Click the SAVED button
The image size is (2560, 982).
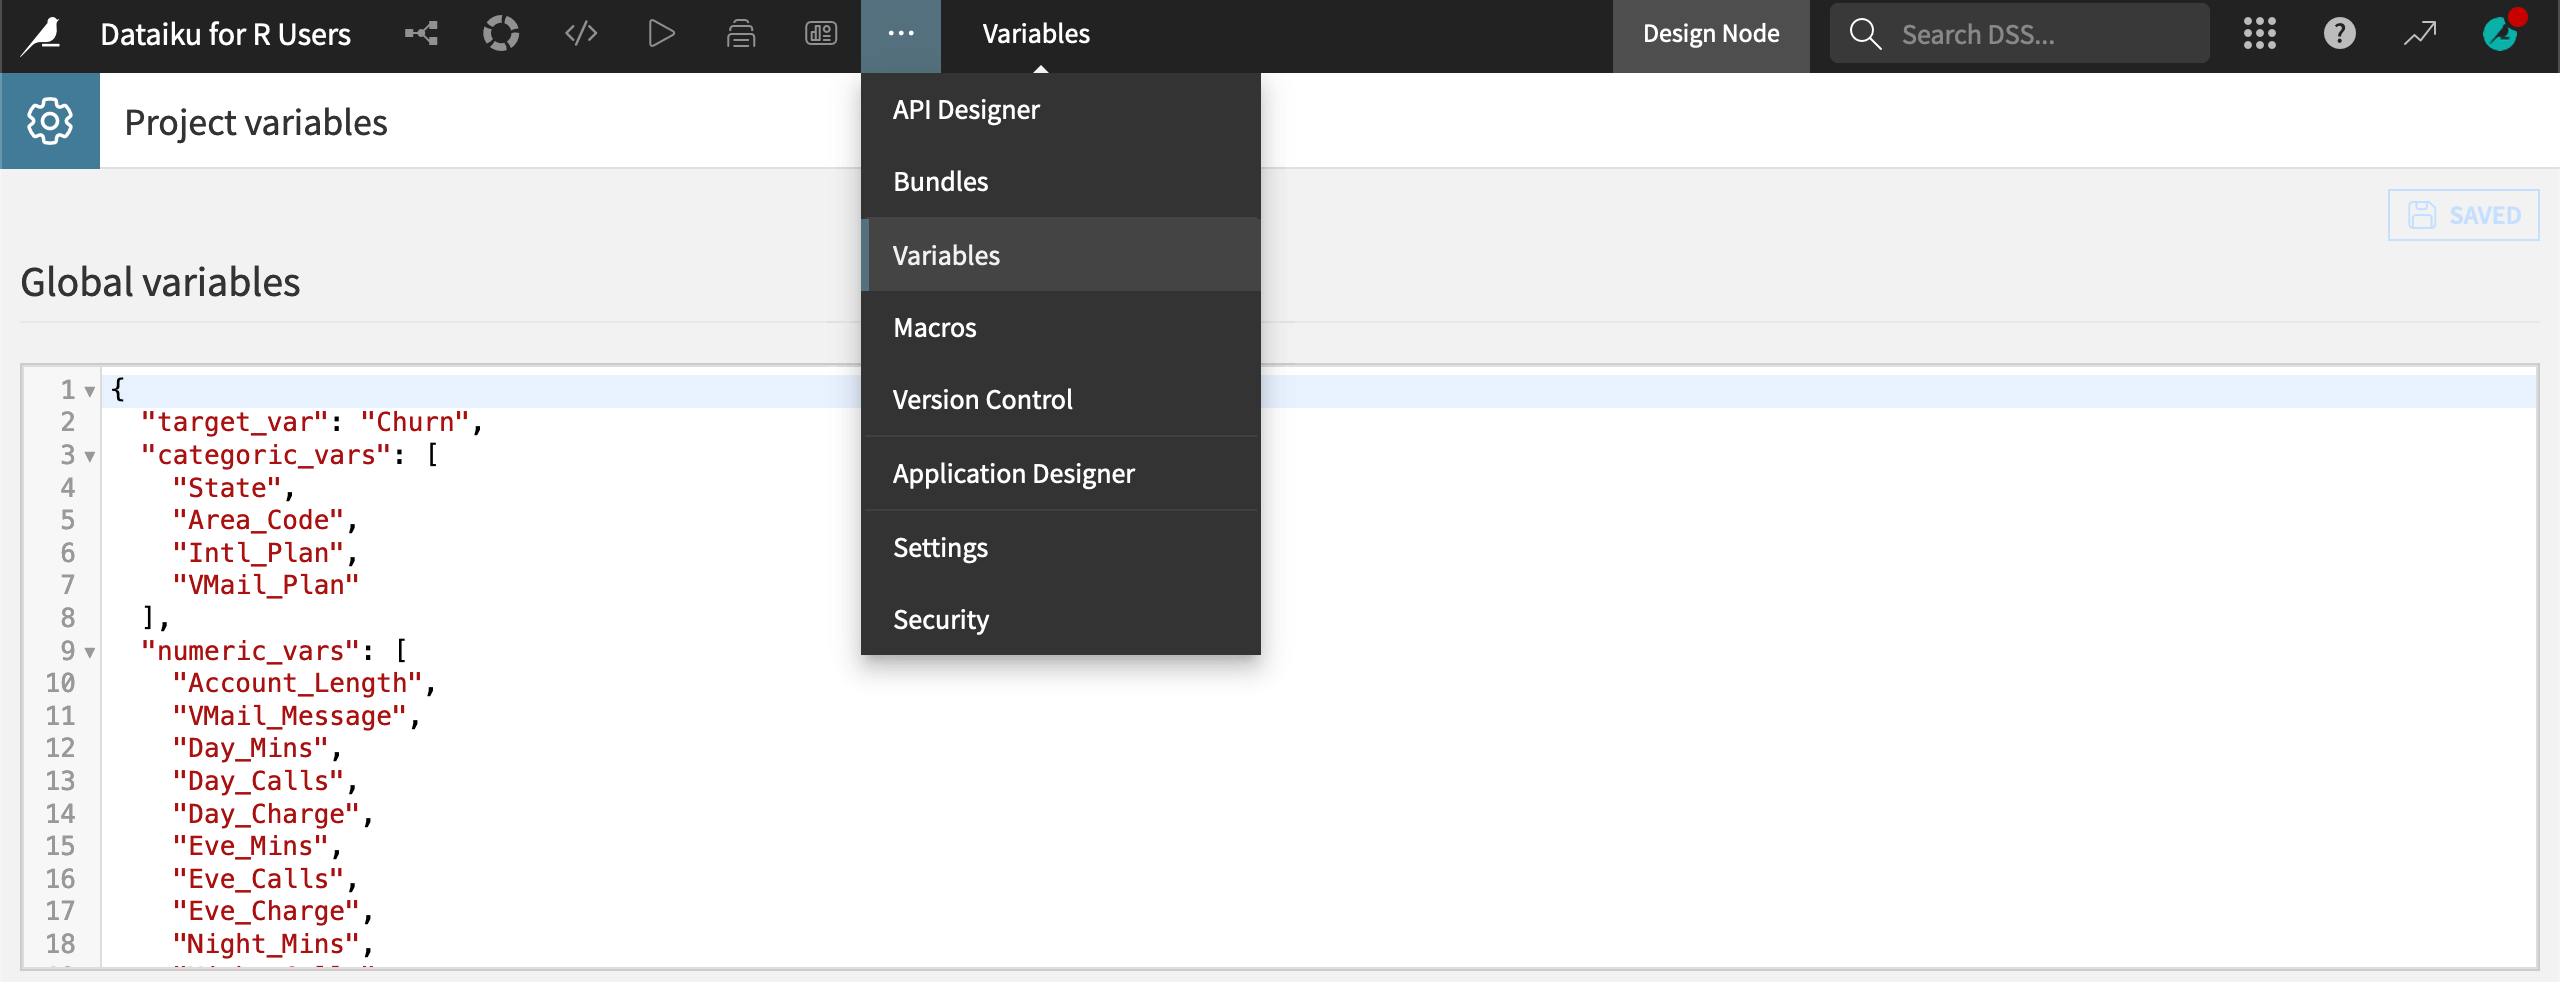click(x=2463, y=214)
